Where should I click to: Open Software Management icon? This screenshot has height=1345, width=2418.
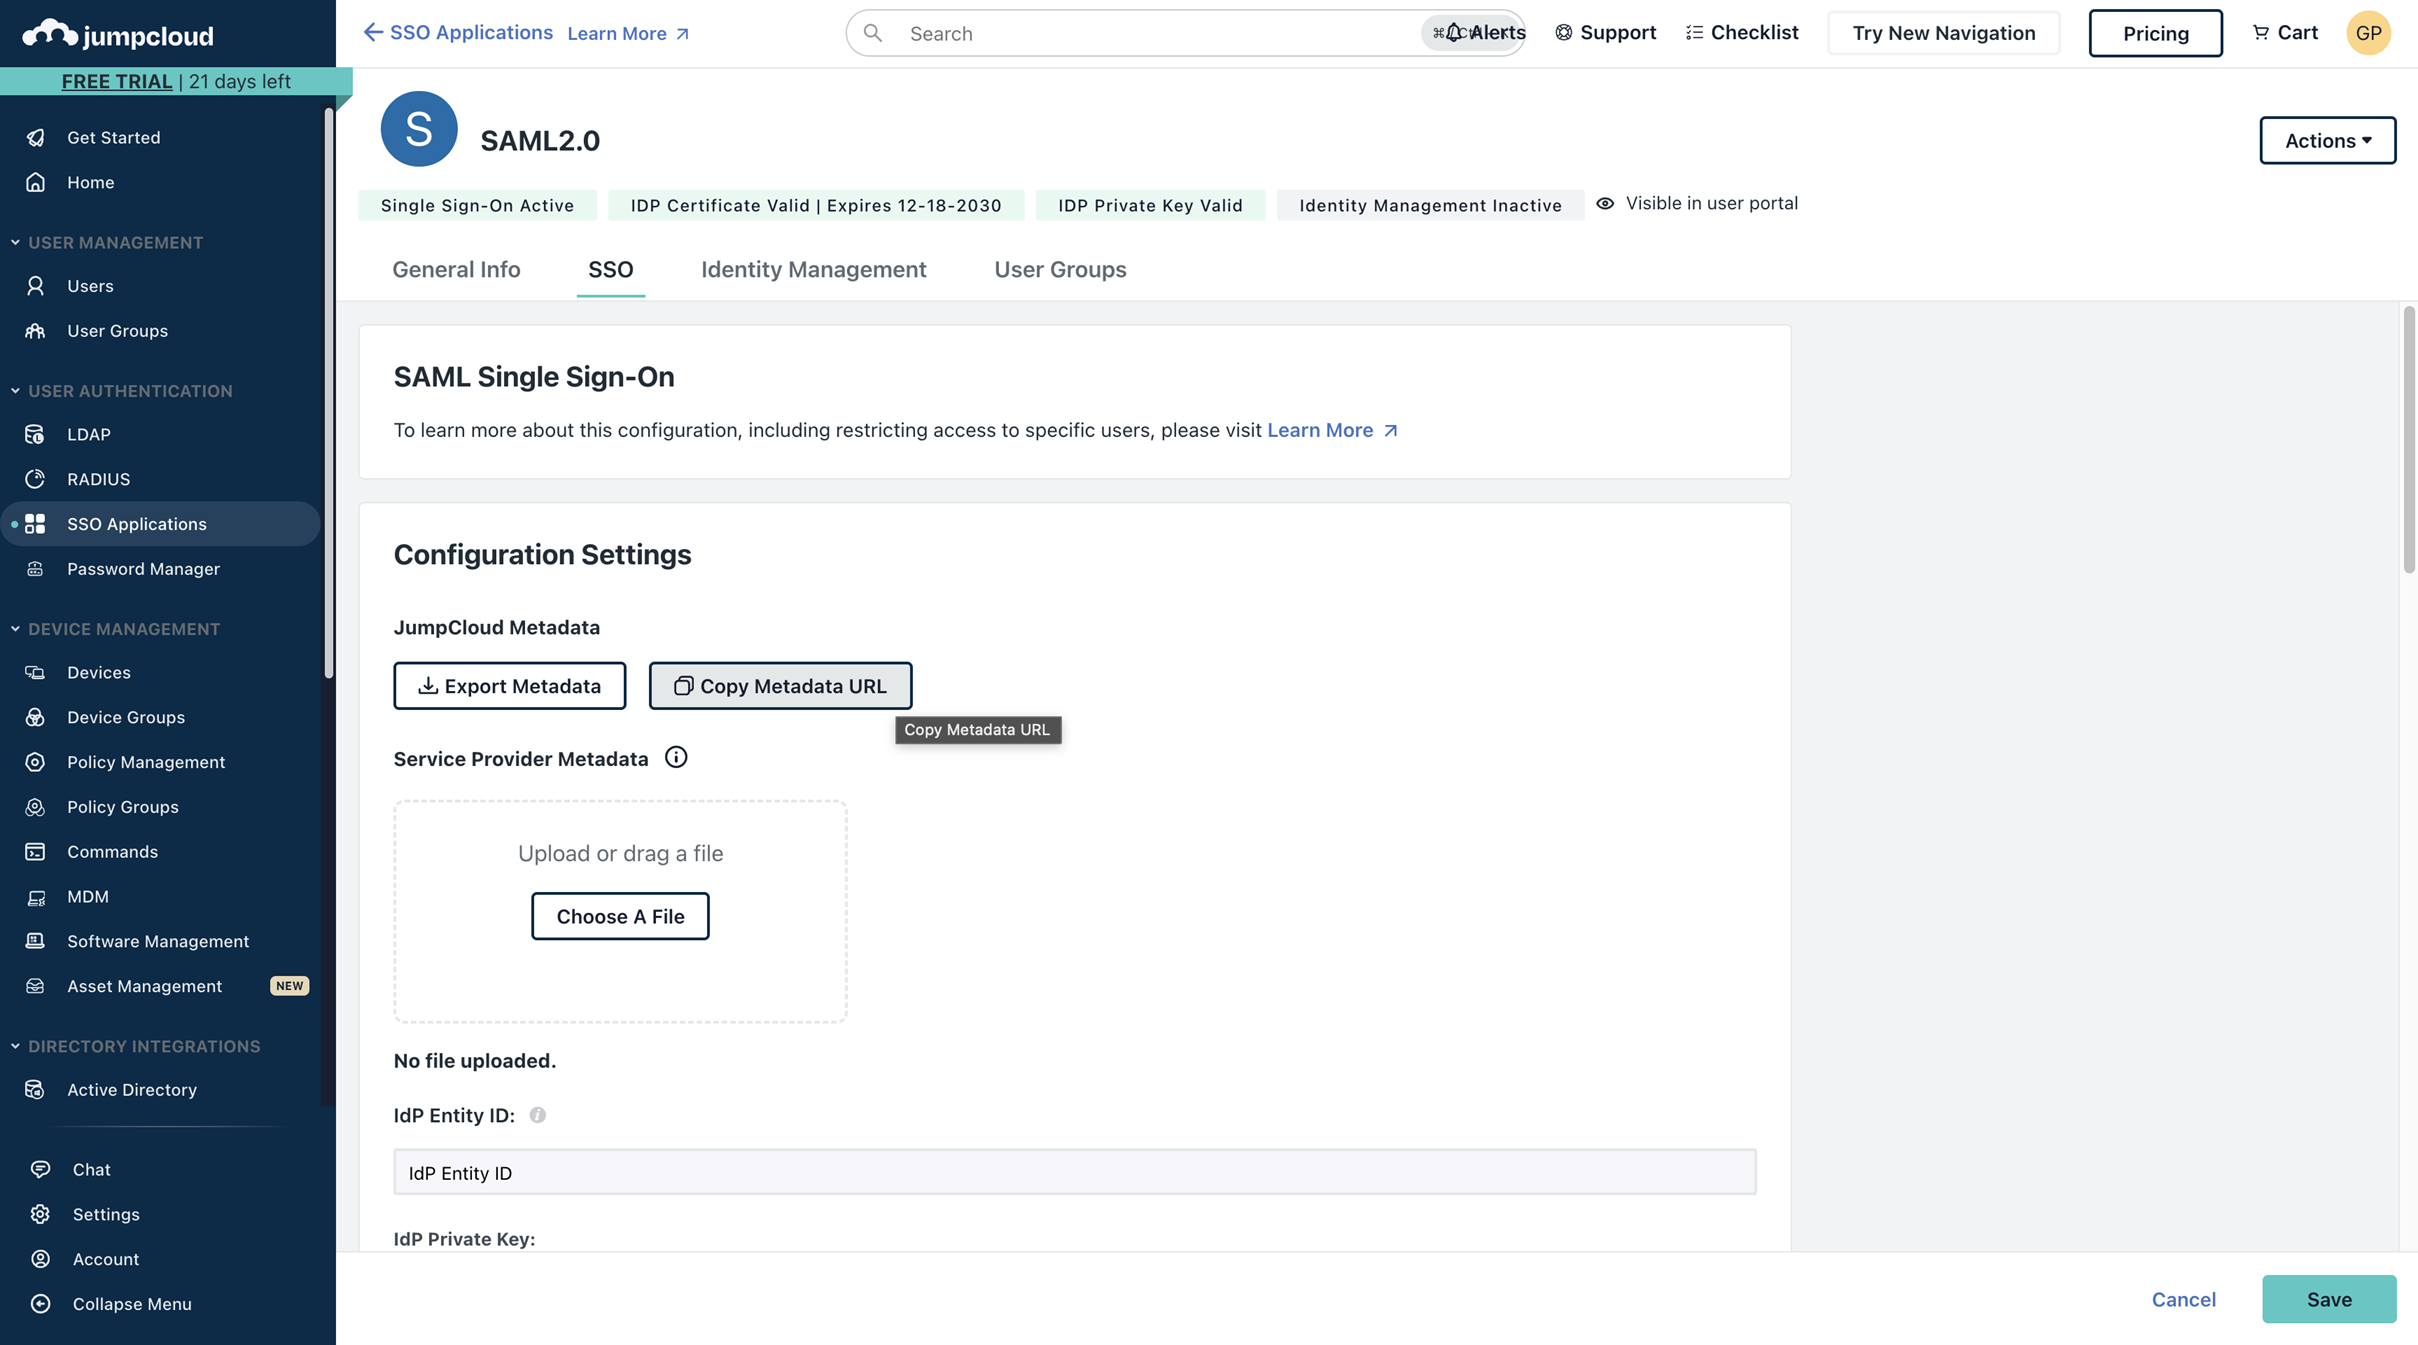pos(36,941)
